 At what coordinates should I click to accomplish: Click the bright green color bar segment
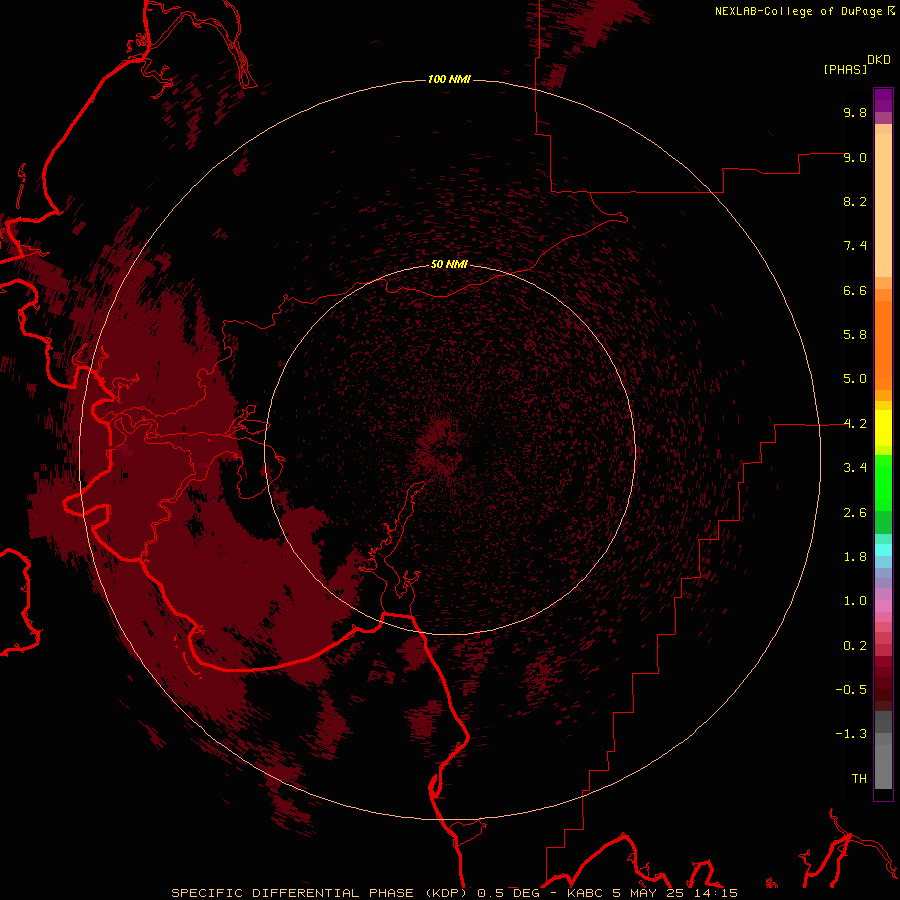click(x=883, y=484)
